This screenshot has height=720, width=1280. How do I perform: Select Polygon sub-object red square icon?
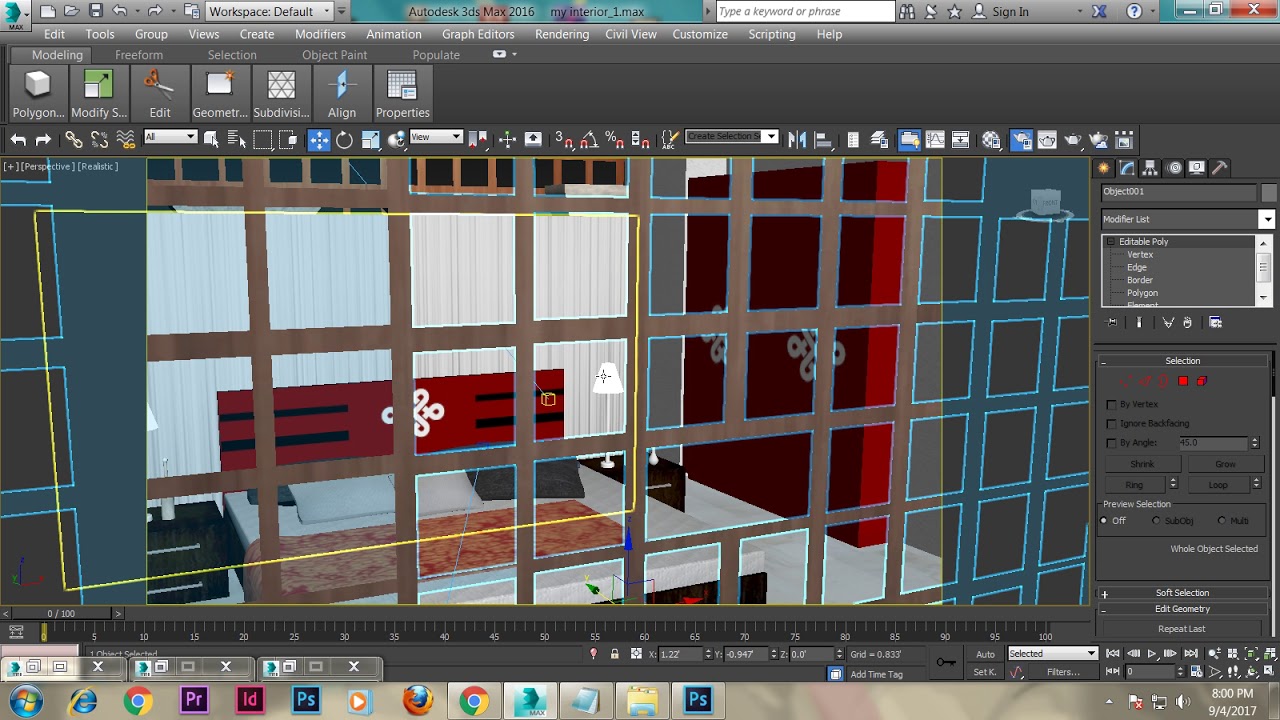1183,381
